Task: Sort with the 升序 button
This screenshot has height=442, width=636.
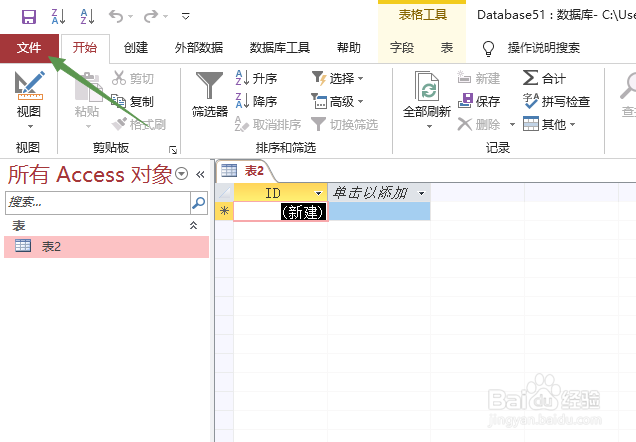Action: point(256,78)
